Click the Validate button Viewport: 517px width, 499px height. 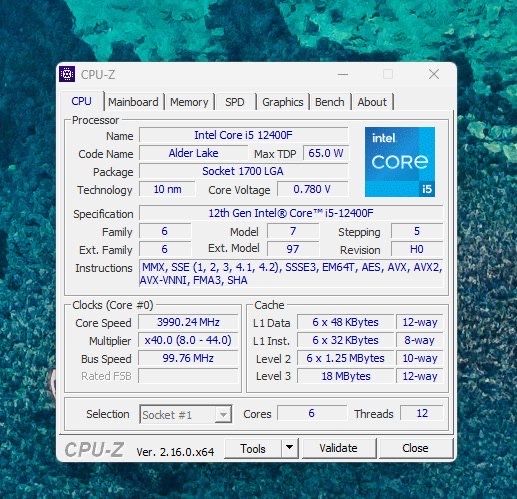pos(339,448)
